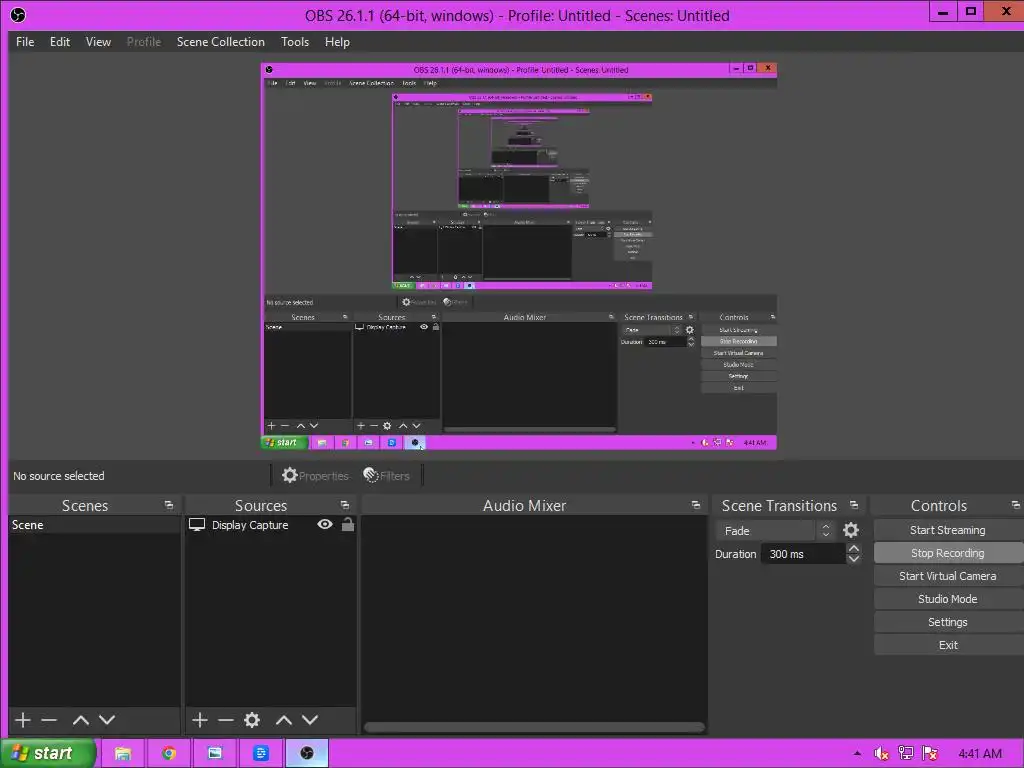Move the source up in list
The width and height of the screenshot is (1024, 768).
pos(283,720)
